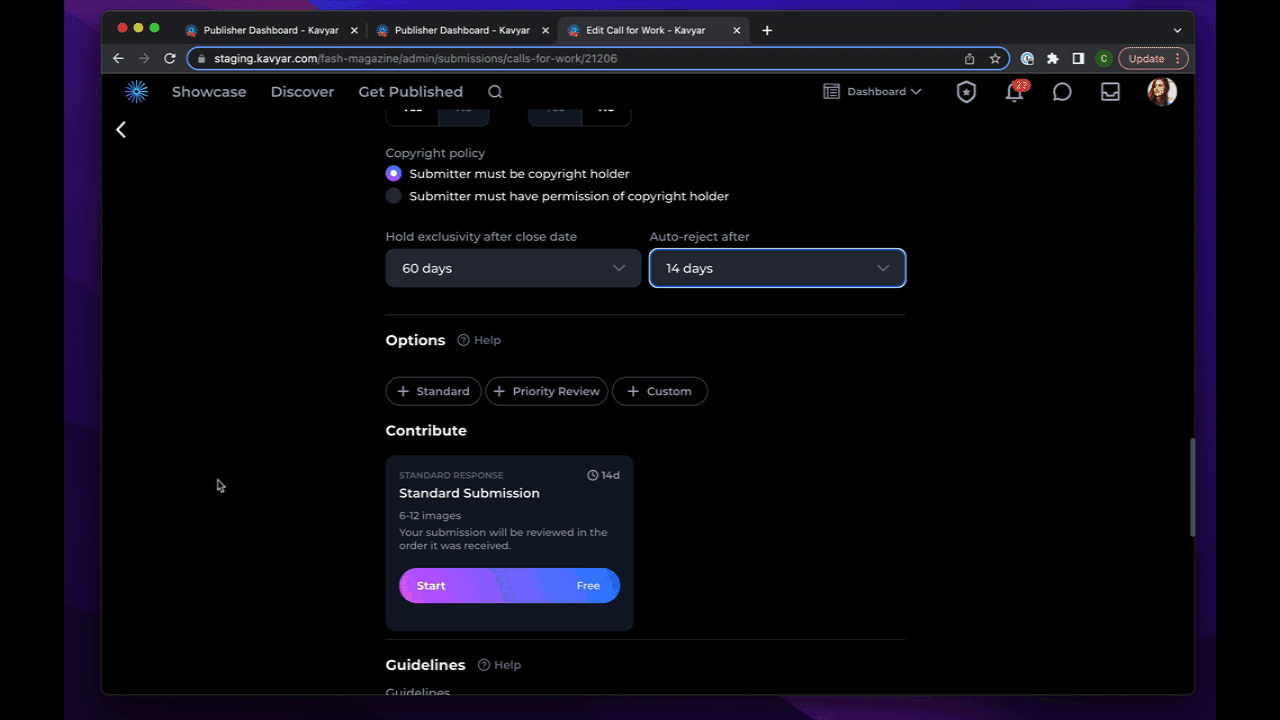Click the Contribute heading
Image resolution: width=1280 pixels, height=720 pixels.
tap(426, 431)
